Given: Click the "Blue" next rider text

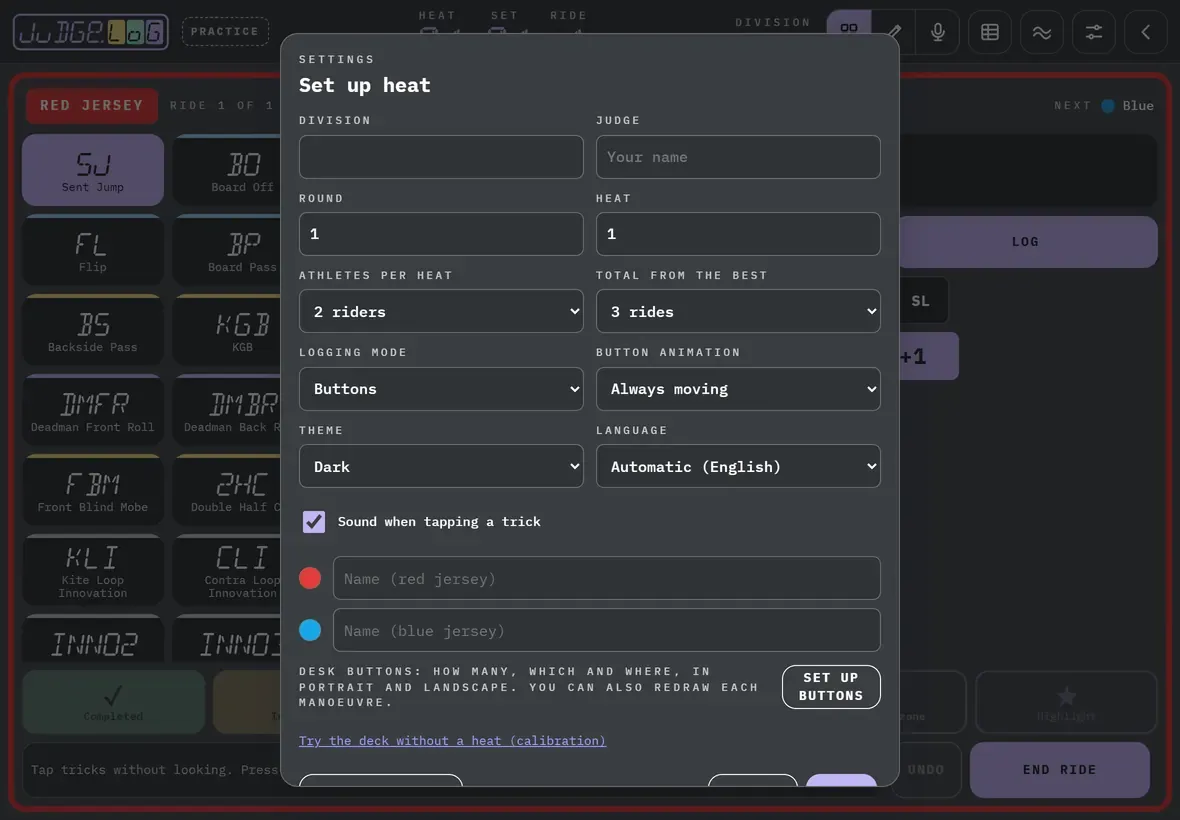Looking at the screenshot, I should tap(1138, 105).
